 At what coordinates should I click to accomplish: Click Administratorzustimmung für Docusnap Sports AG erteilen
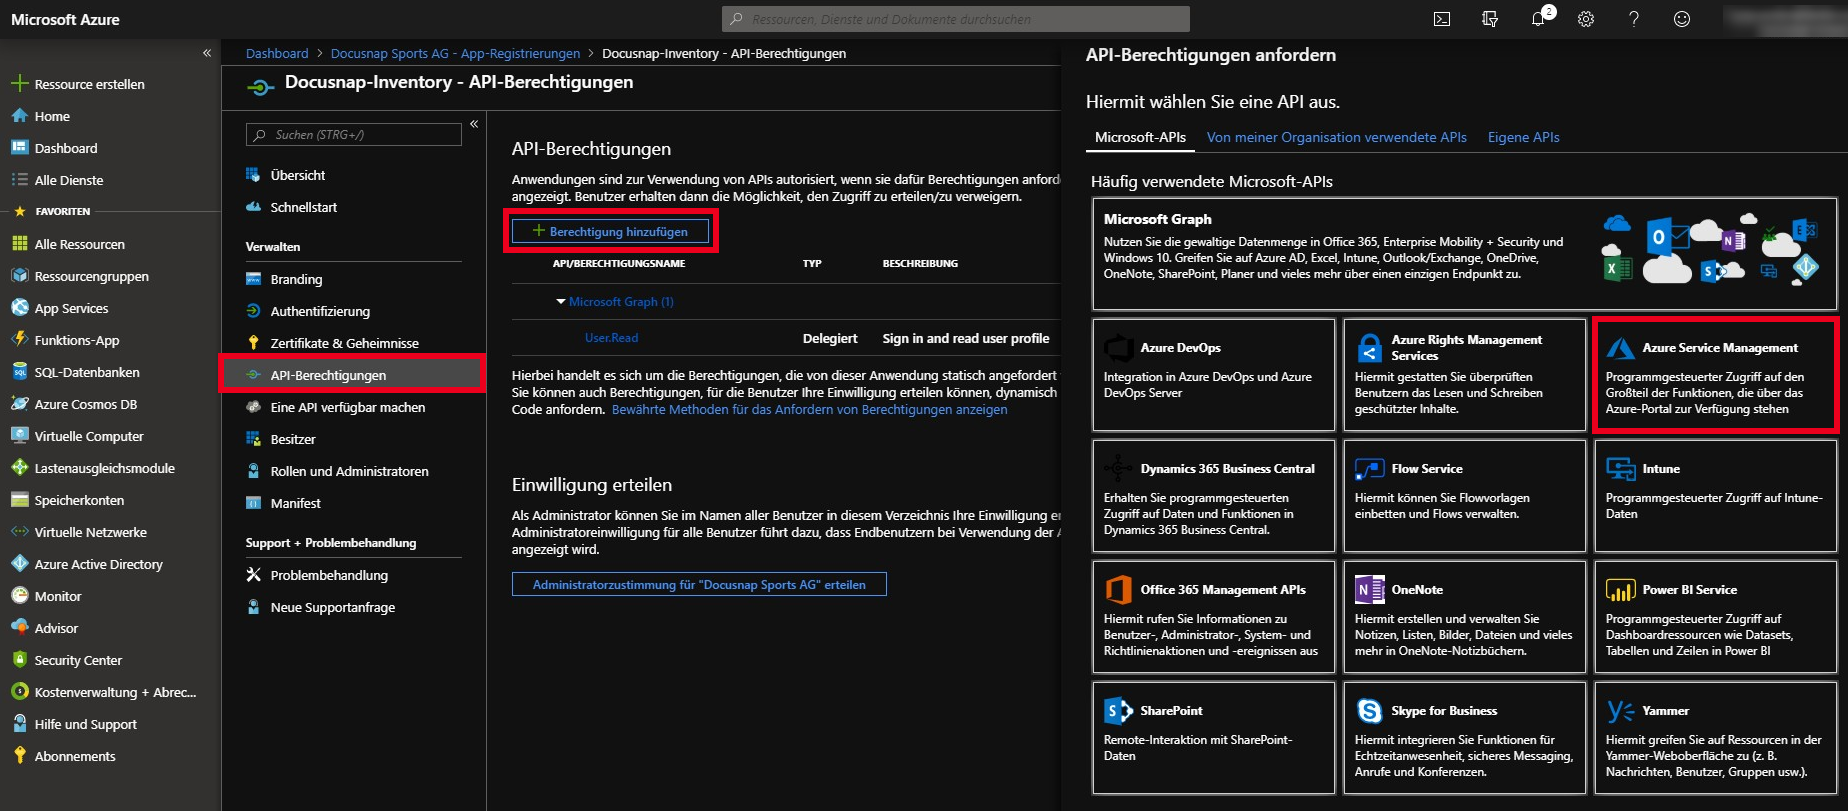[699, 584]
